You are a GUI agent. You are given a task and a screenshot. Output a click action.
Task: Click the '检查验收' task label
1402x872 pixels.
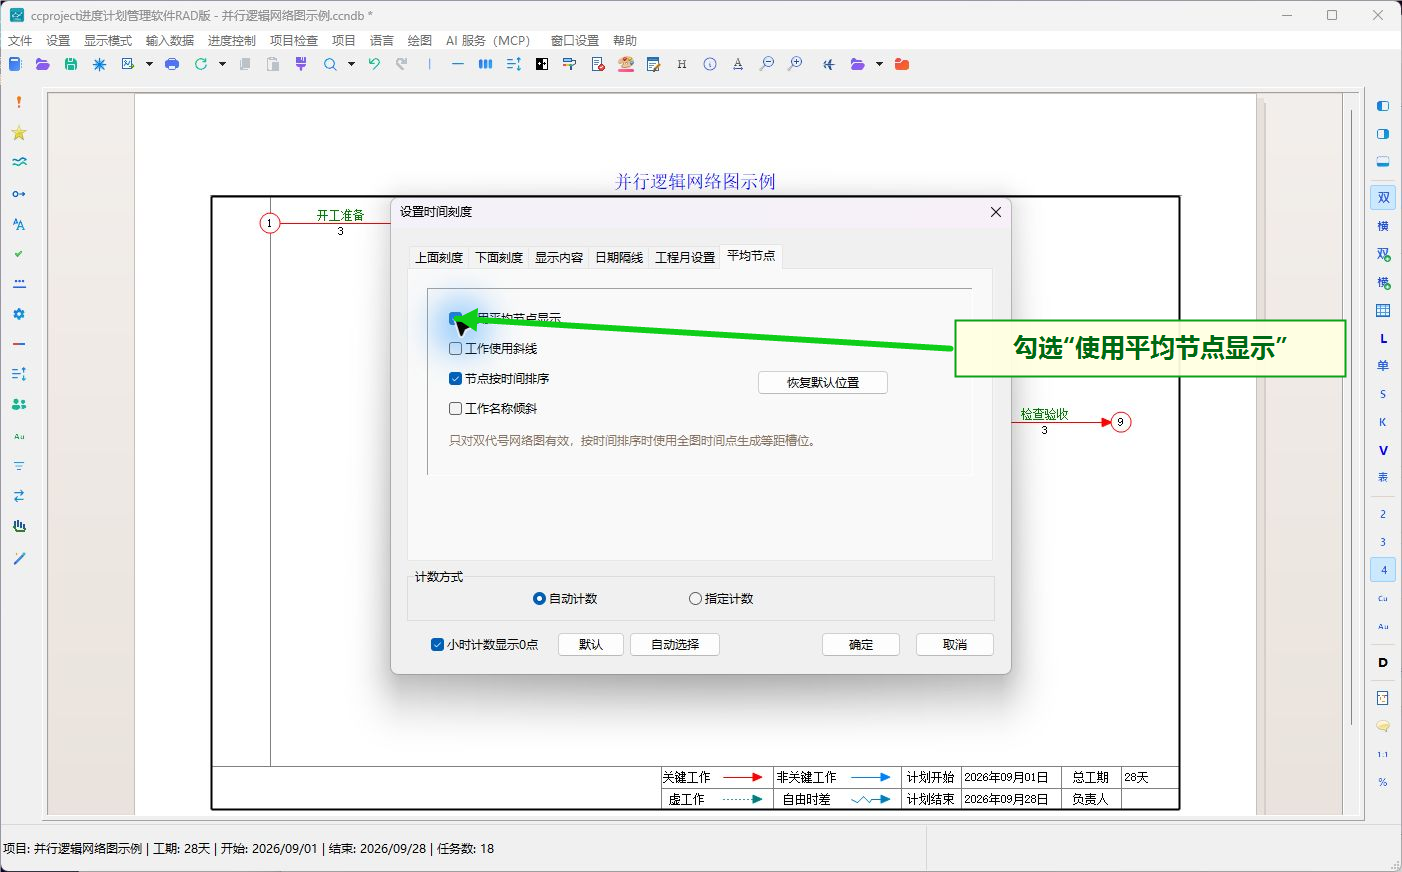[1044, 414]
